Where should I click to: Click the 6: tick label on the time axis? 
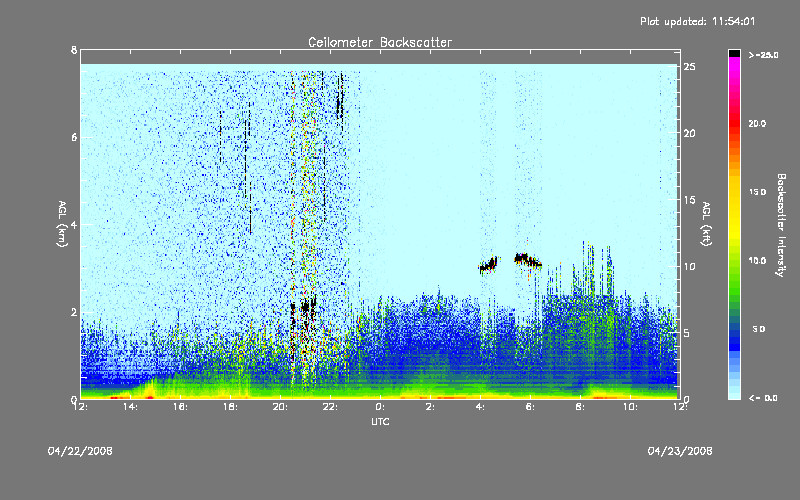[530, 407]
